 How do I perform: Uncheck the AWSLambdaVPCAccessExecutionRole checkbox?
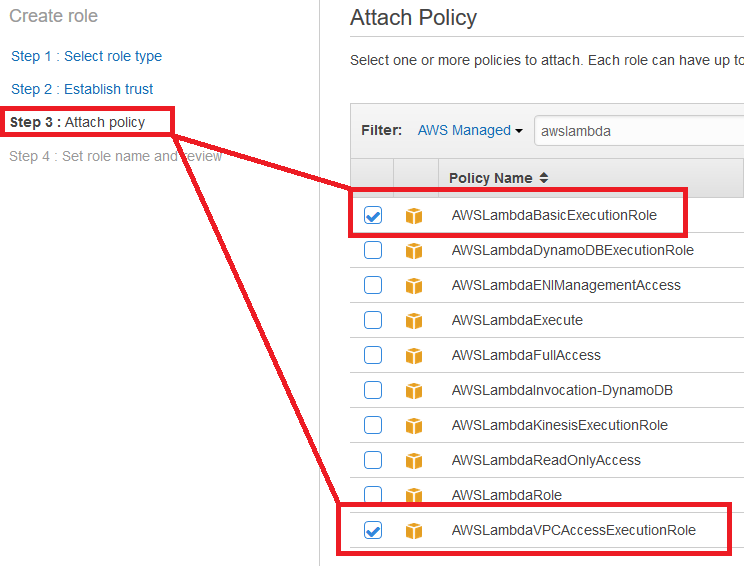click(373, 530)
